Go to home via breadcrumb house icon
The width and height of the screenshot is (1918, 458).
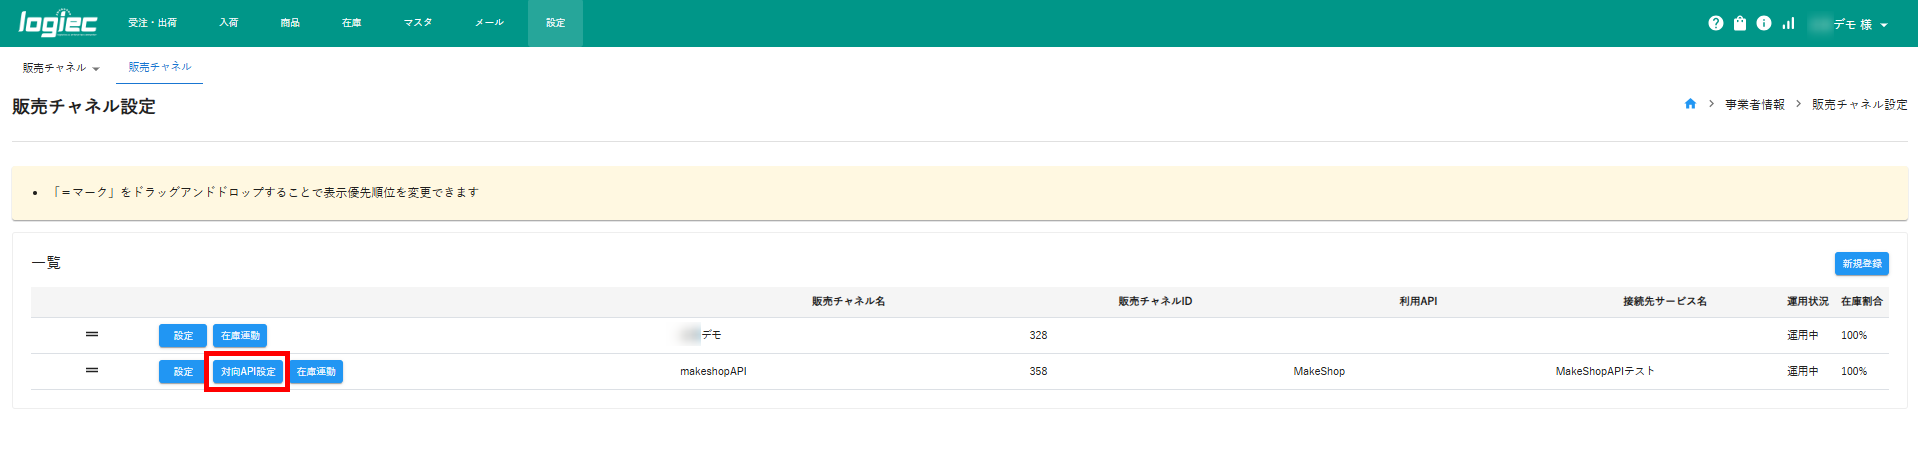(x=1690, y=104)
